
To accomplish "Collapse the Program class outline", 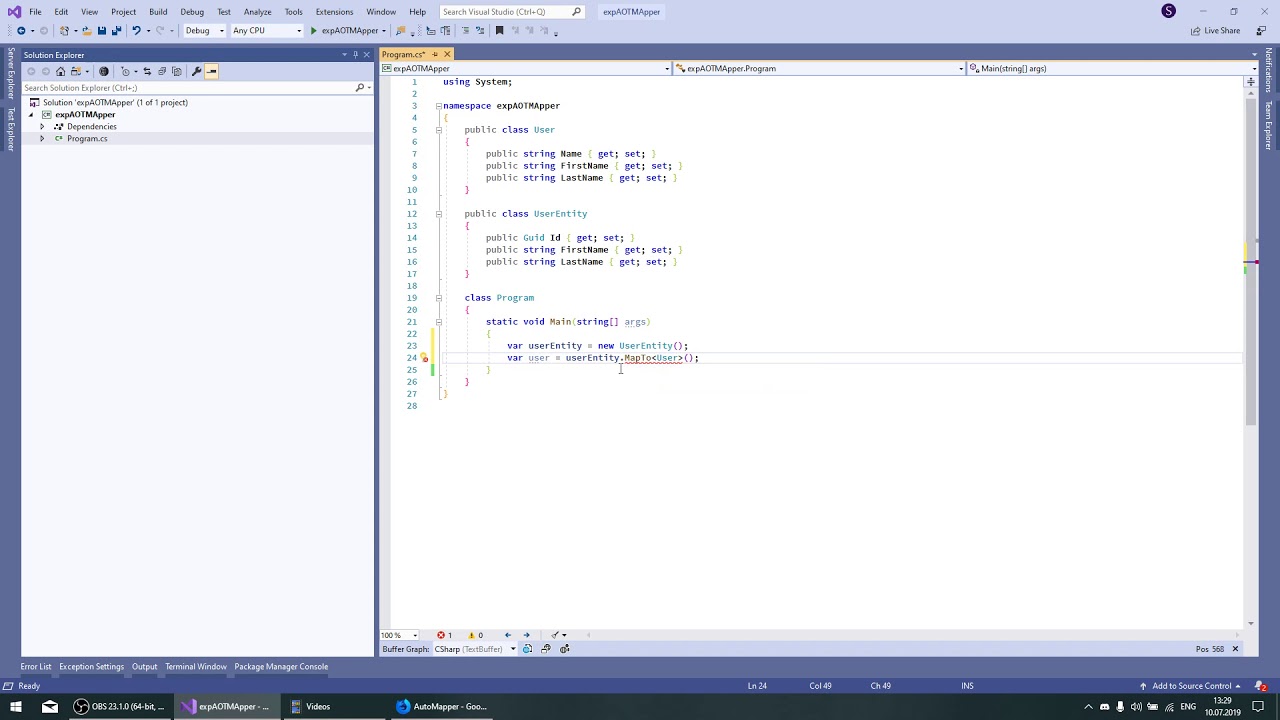I will tap(438, 298).
